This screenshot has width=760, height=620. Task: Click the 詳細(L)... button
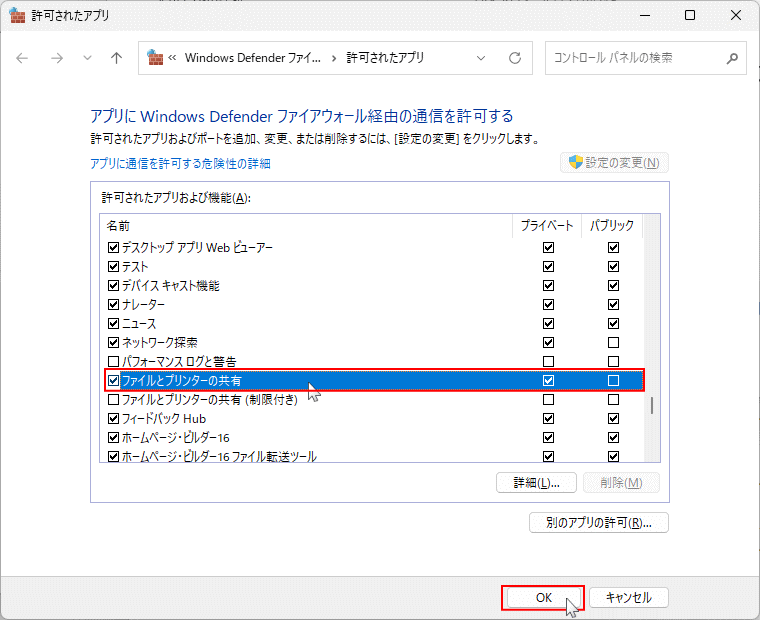tap(537, 483)
